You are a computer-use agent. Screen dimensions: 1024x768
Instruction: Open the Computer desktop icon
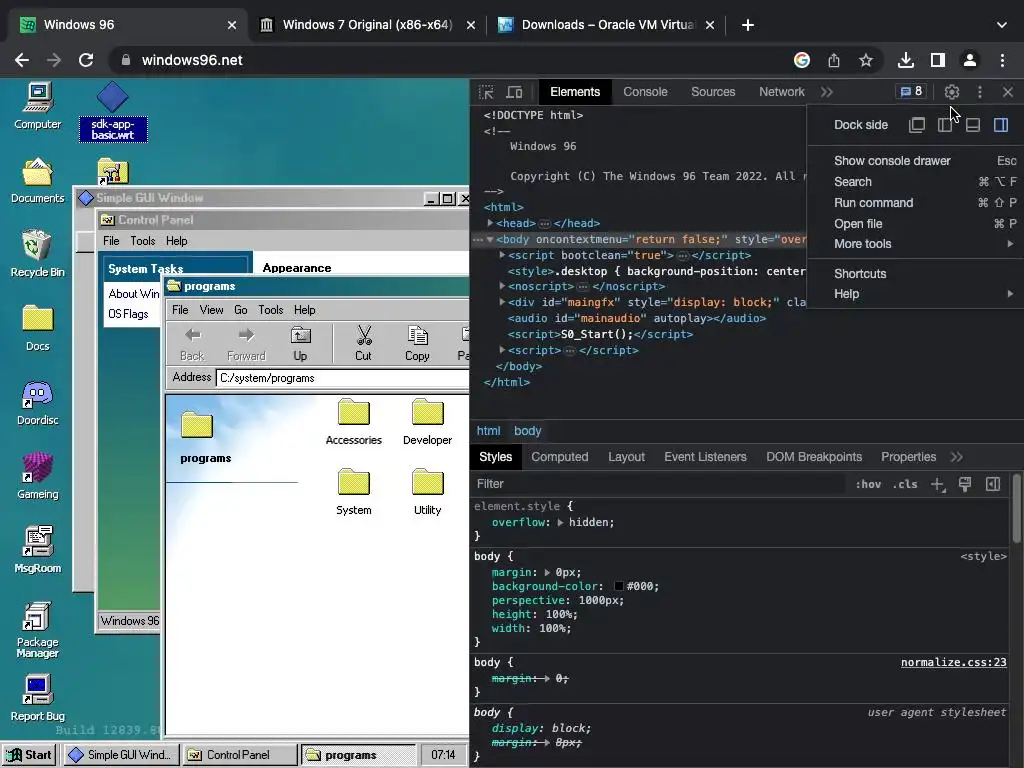click(37, 106)
